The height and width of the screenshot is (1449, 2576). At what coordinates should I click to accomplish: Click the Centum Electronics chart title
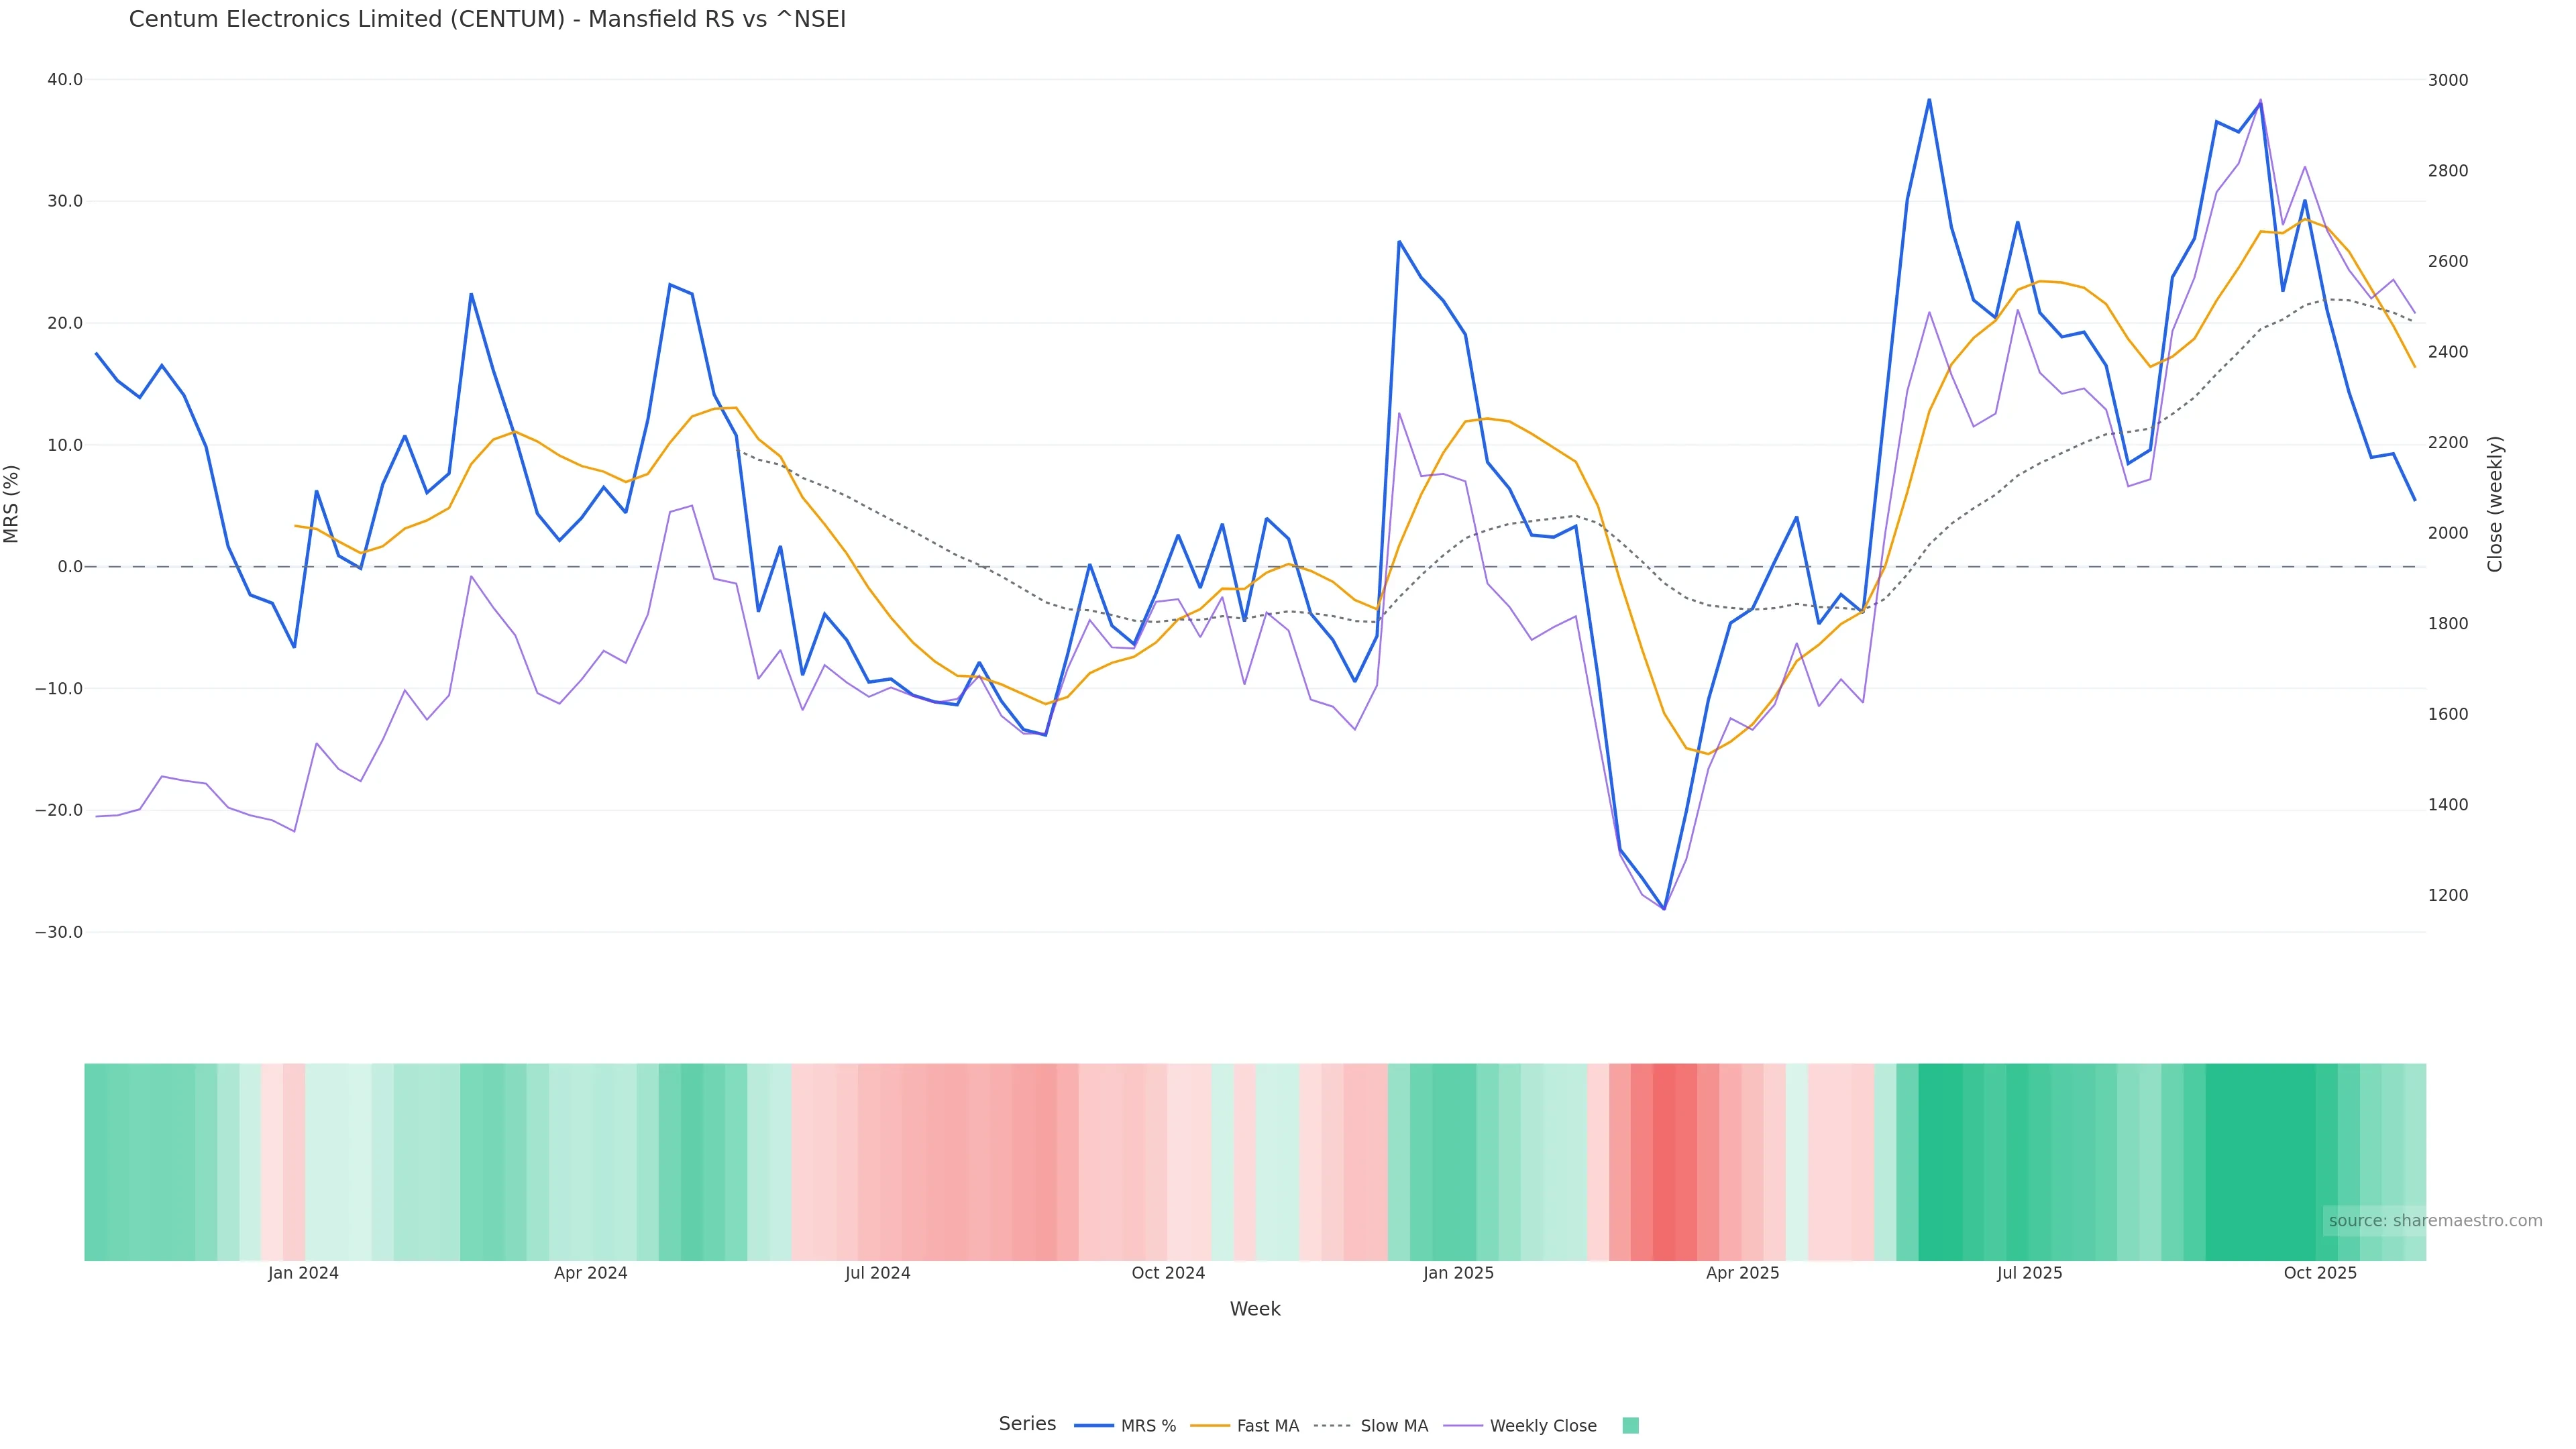click(x=487, y=20)
